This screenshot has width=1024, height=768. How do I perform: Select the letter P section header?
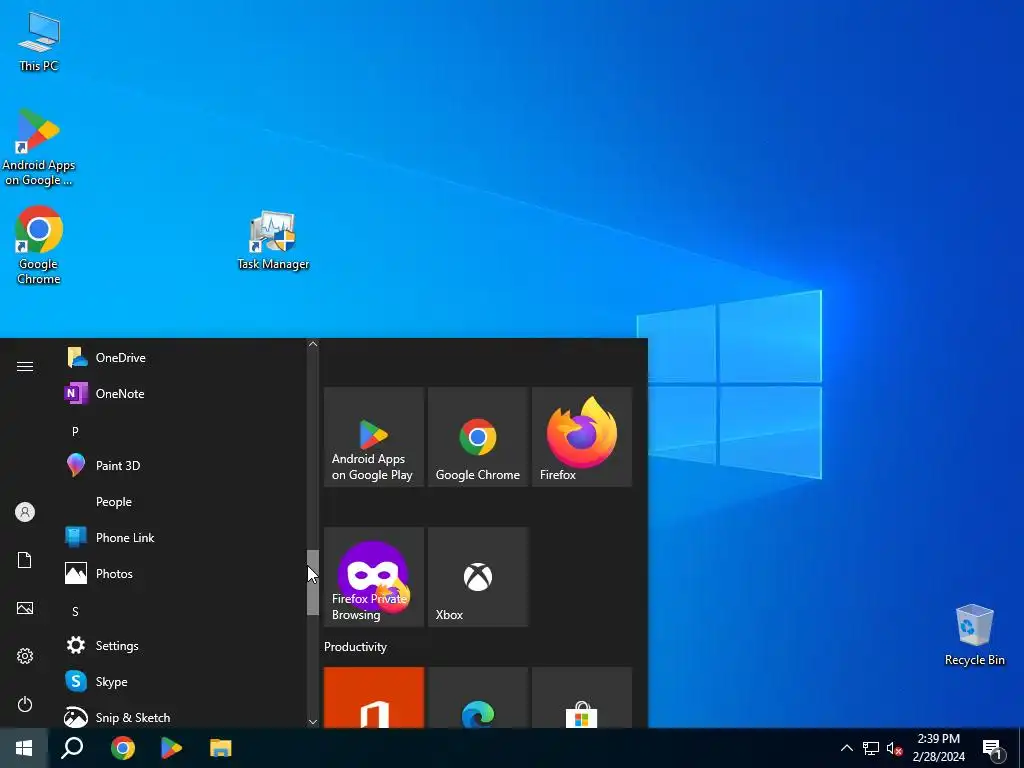(75, 431)
